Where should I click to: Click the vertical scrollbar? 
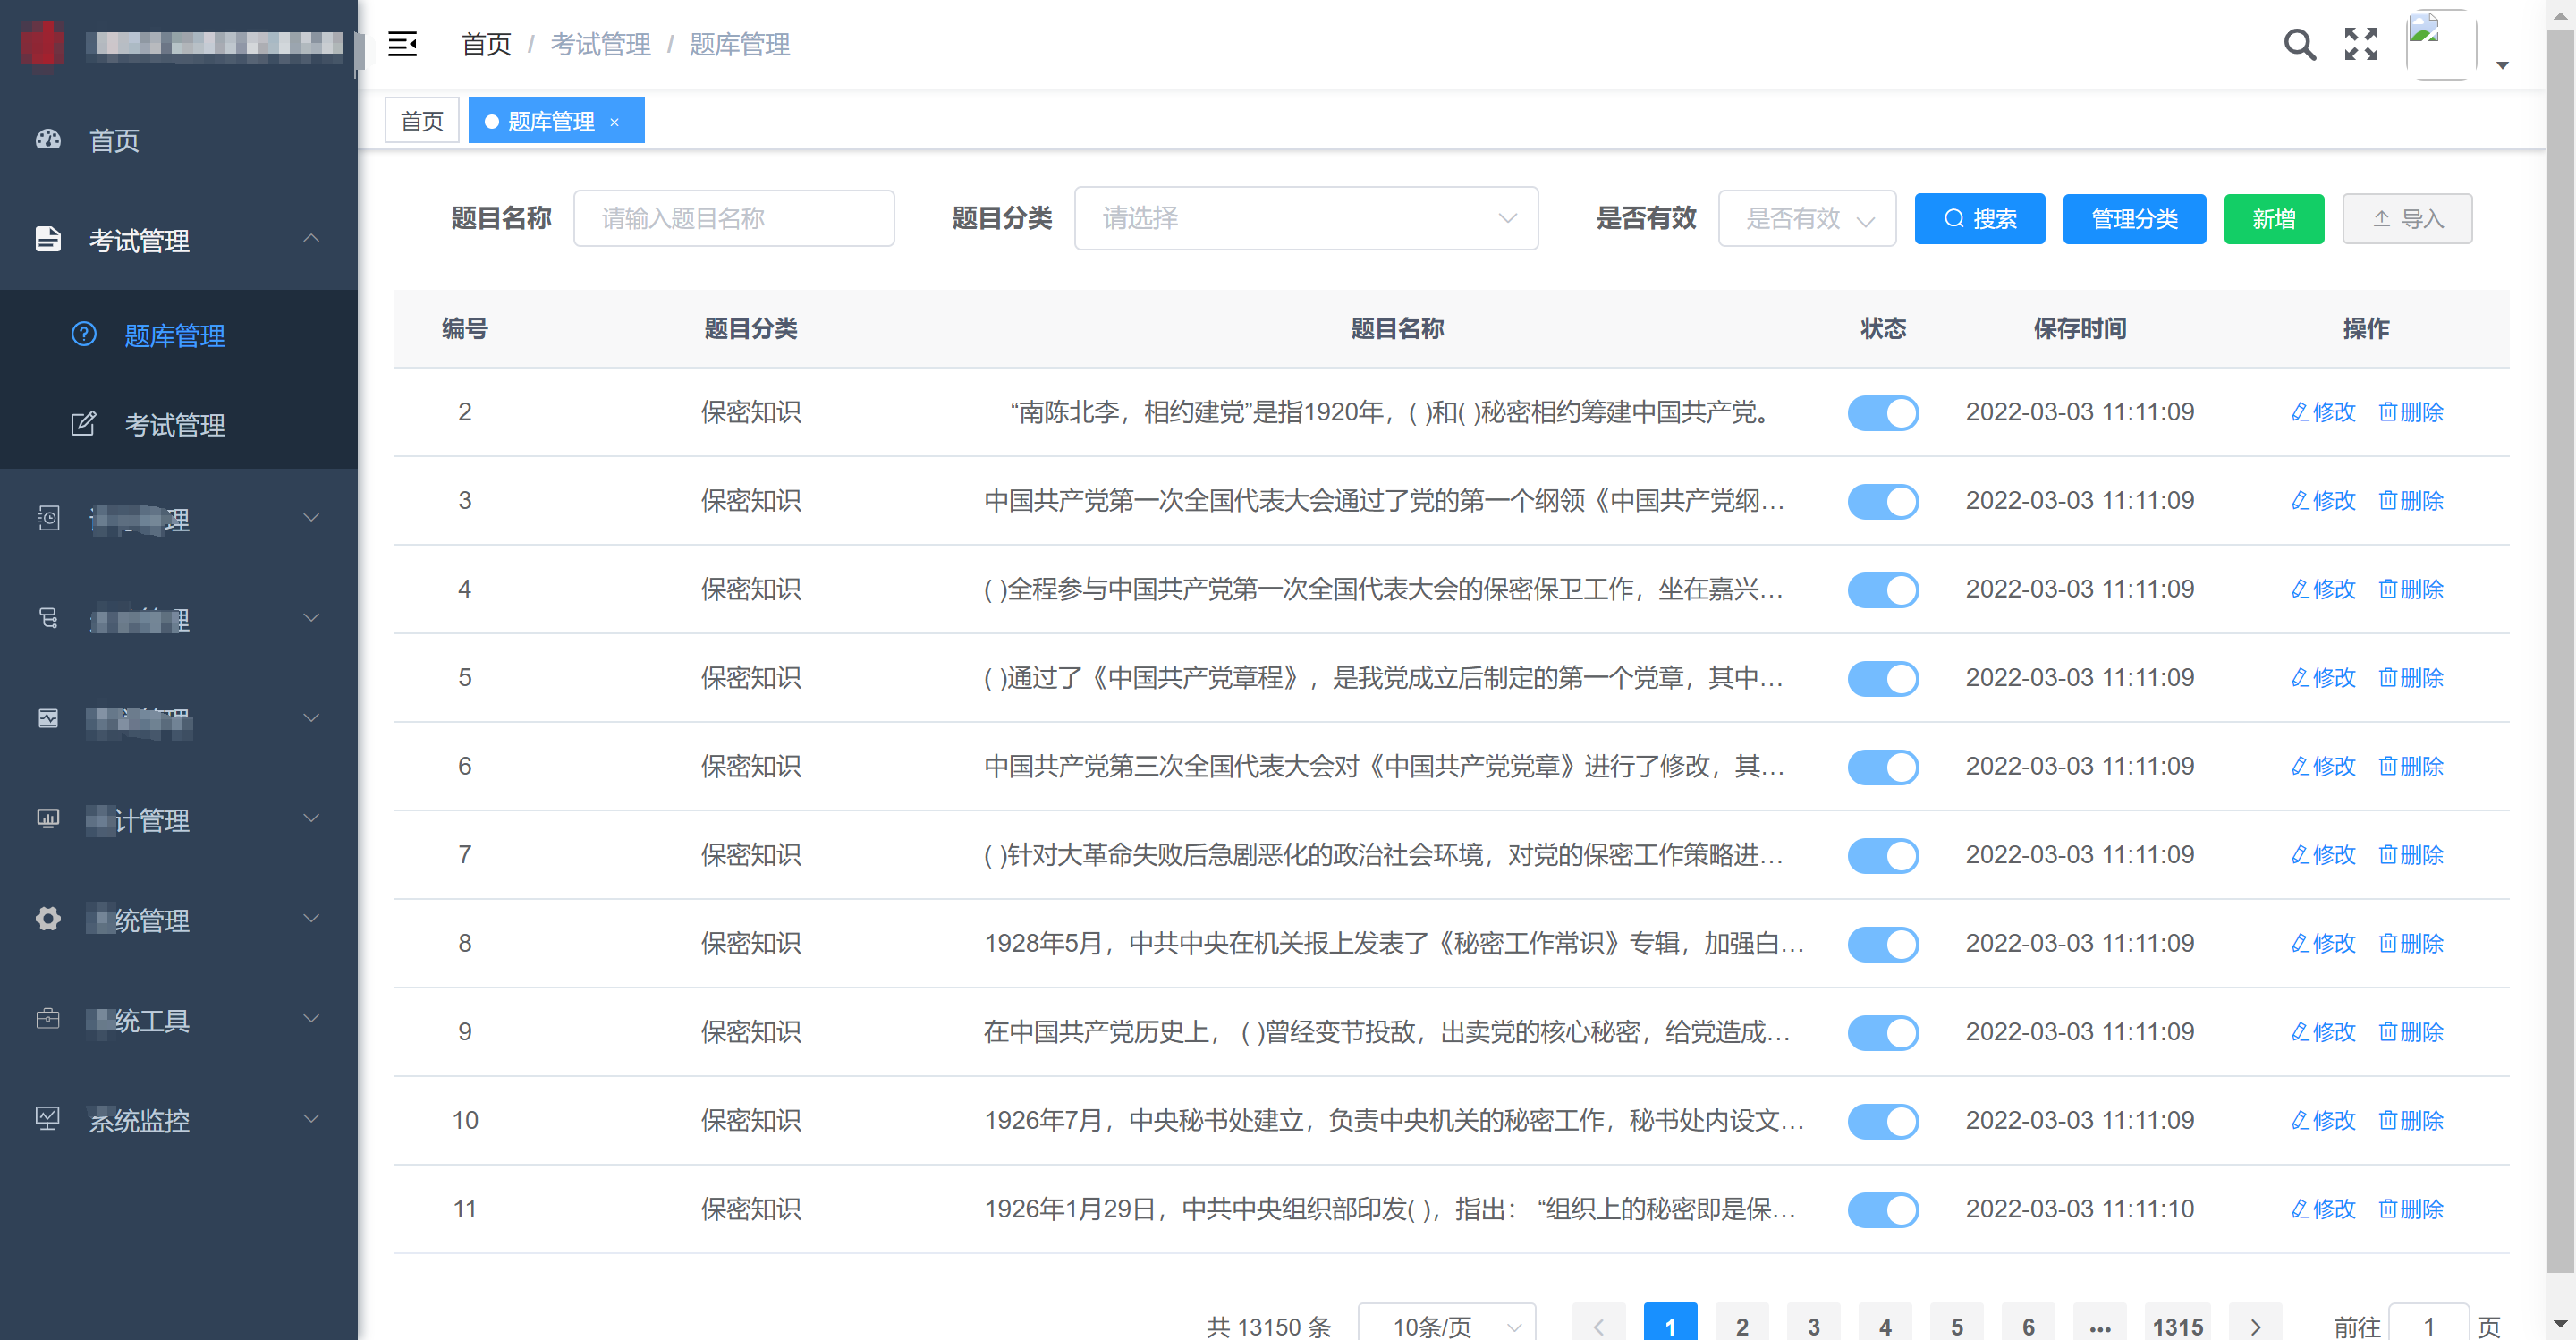click(2560, 650)
